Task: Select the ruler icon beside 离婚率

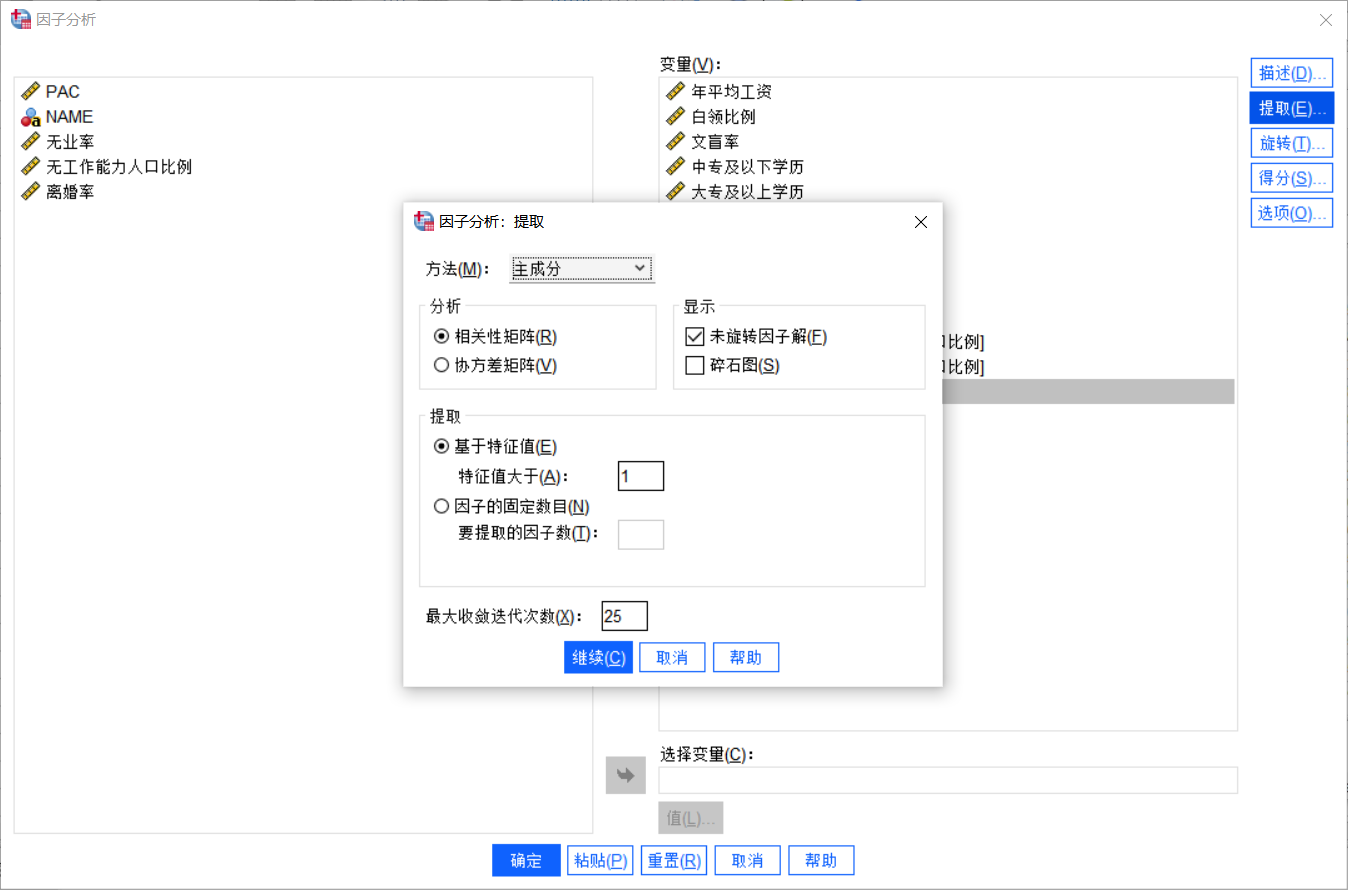Action: [27, 191]
